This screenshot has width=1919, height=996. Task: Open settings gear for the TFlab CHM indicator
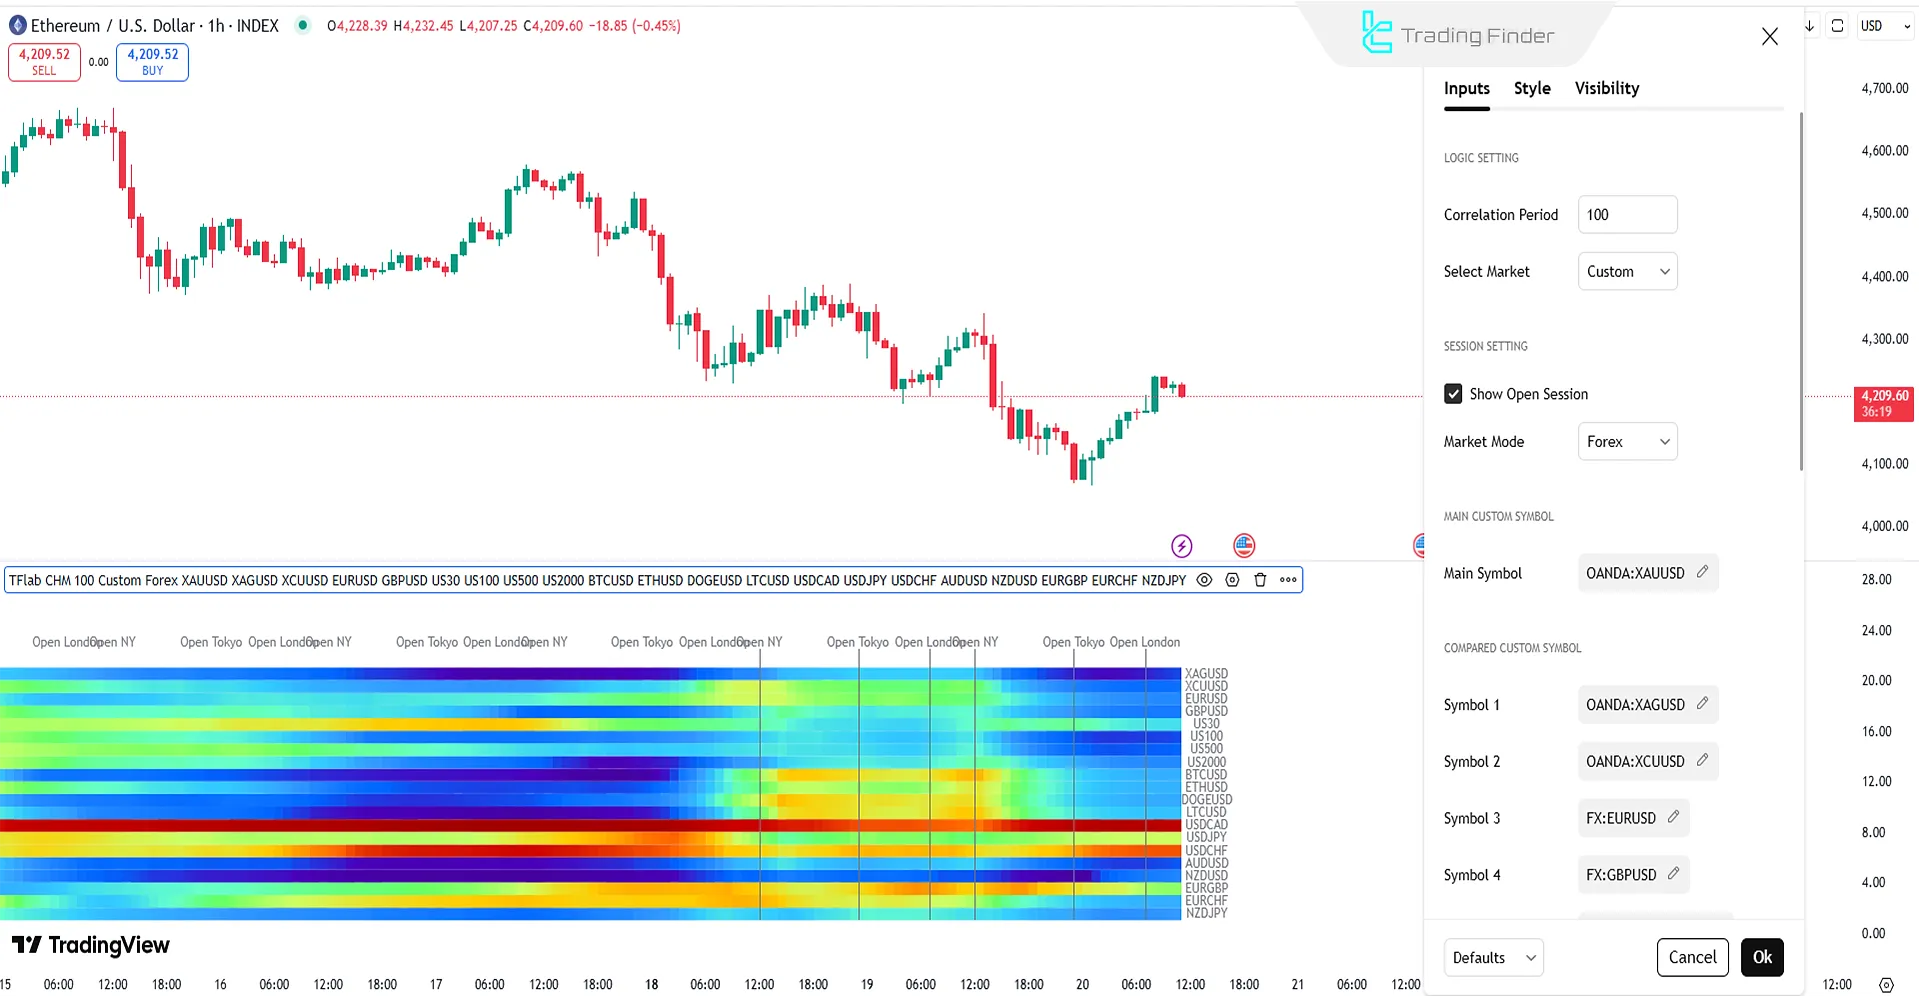1231,580
